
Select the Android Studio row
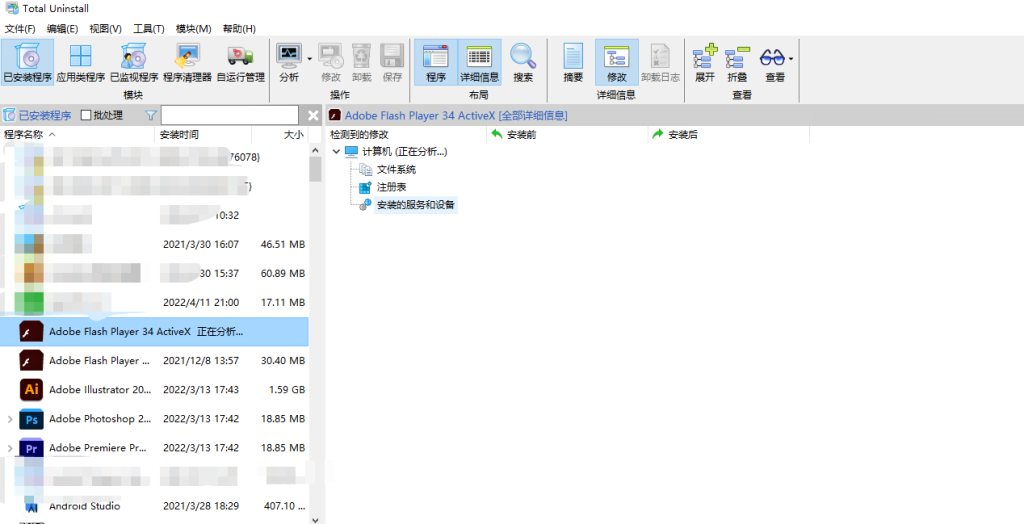[154, 506]
